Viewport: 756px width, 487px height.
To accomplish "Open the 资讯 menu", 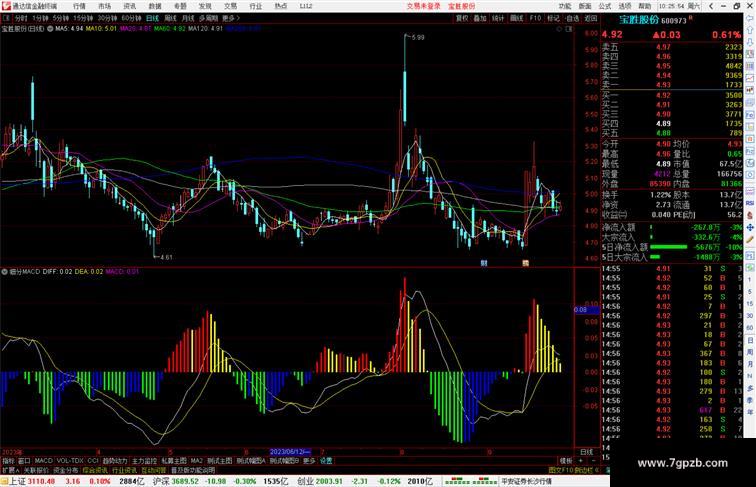I will point(130,6).
